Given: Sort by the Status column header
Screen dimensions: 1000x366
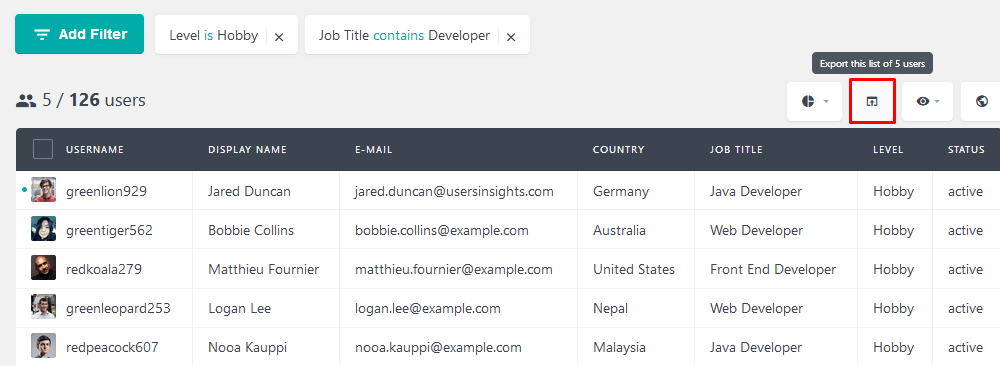Looking at the screenshot, I should [x=966, y=150].
